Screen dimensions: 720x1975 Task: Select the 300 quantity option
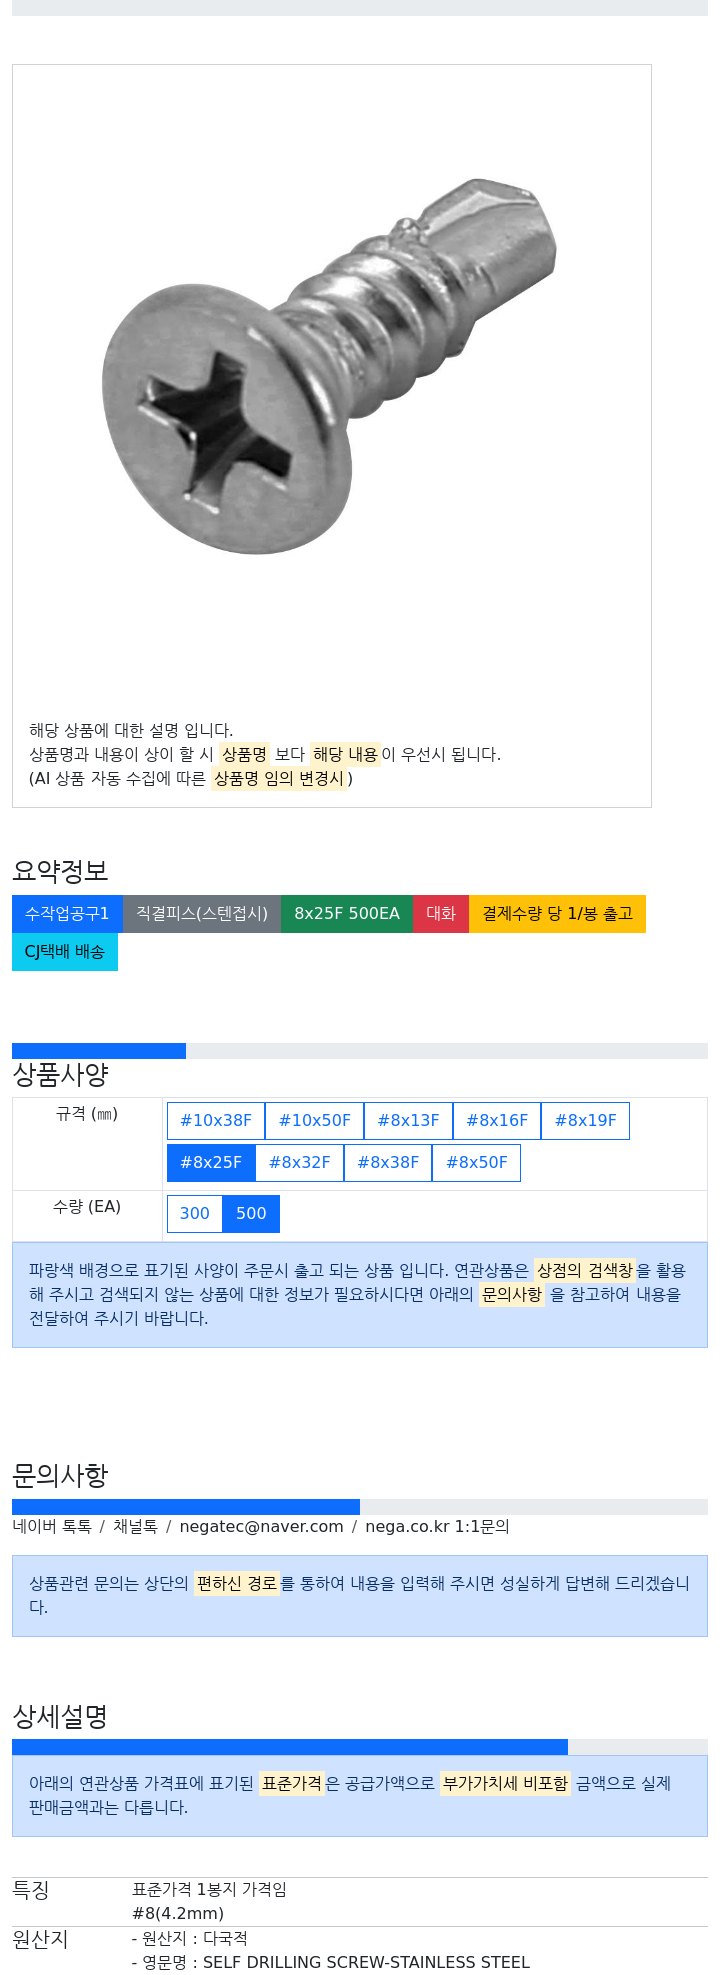(x=195, y=1214)
